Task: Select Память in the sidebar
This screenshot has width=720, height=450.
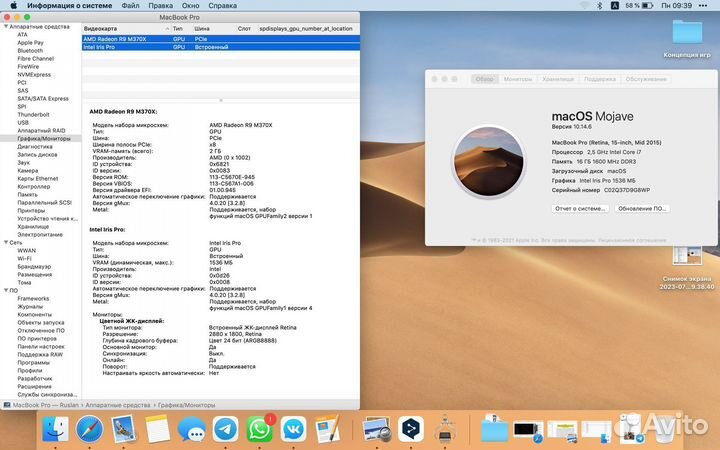Action: pos(28,195)
